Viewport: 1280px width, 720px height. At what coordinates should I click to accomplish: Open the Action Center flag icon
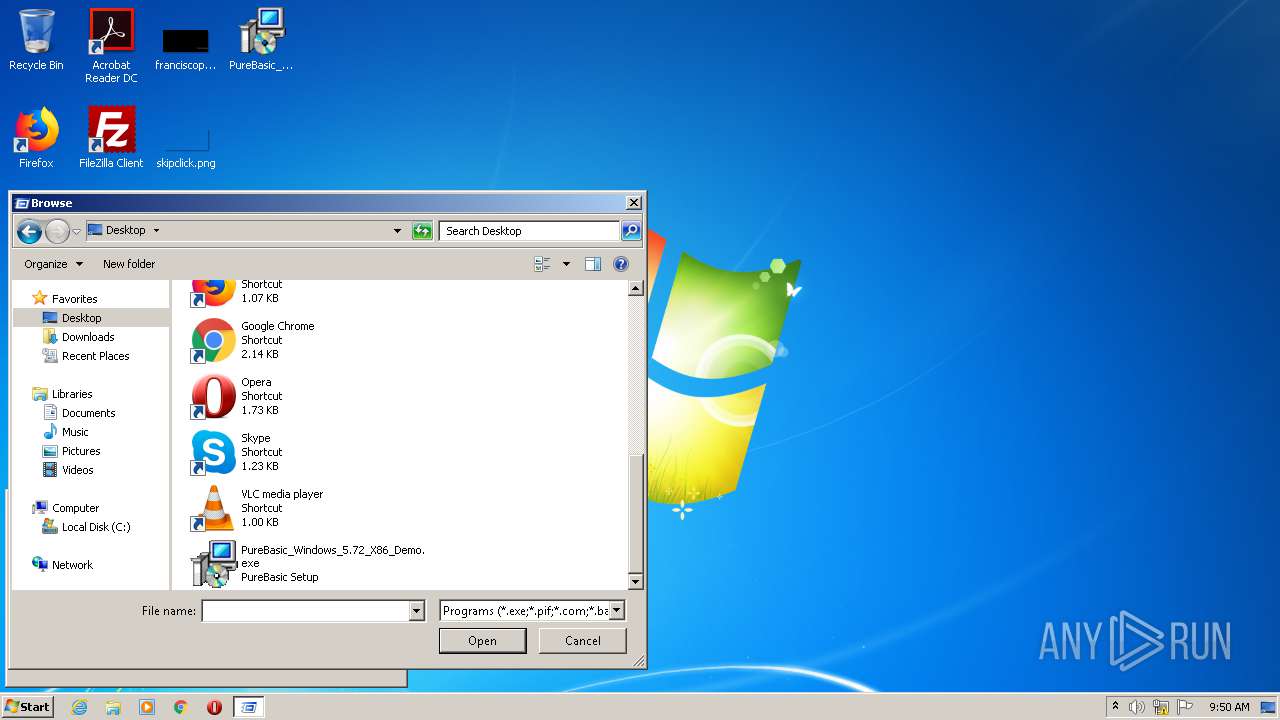click(1185, 707)
